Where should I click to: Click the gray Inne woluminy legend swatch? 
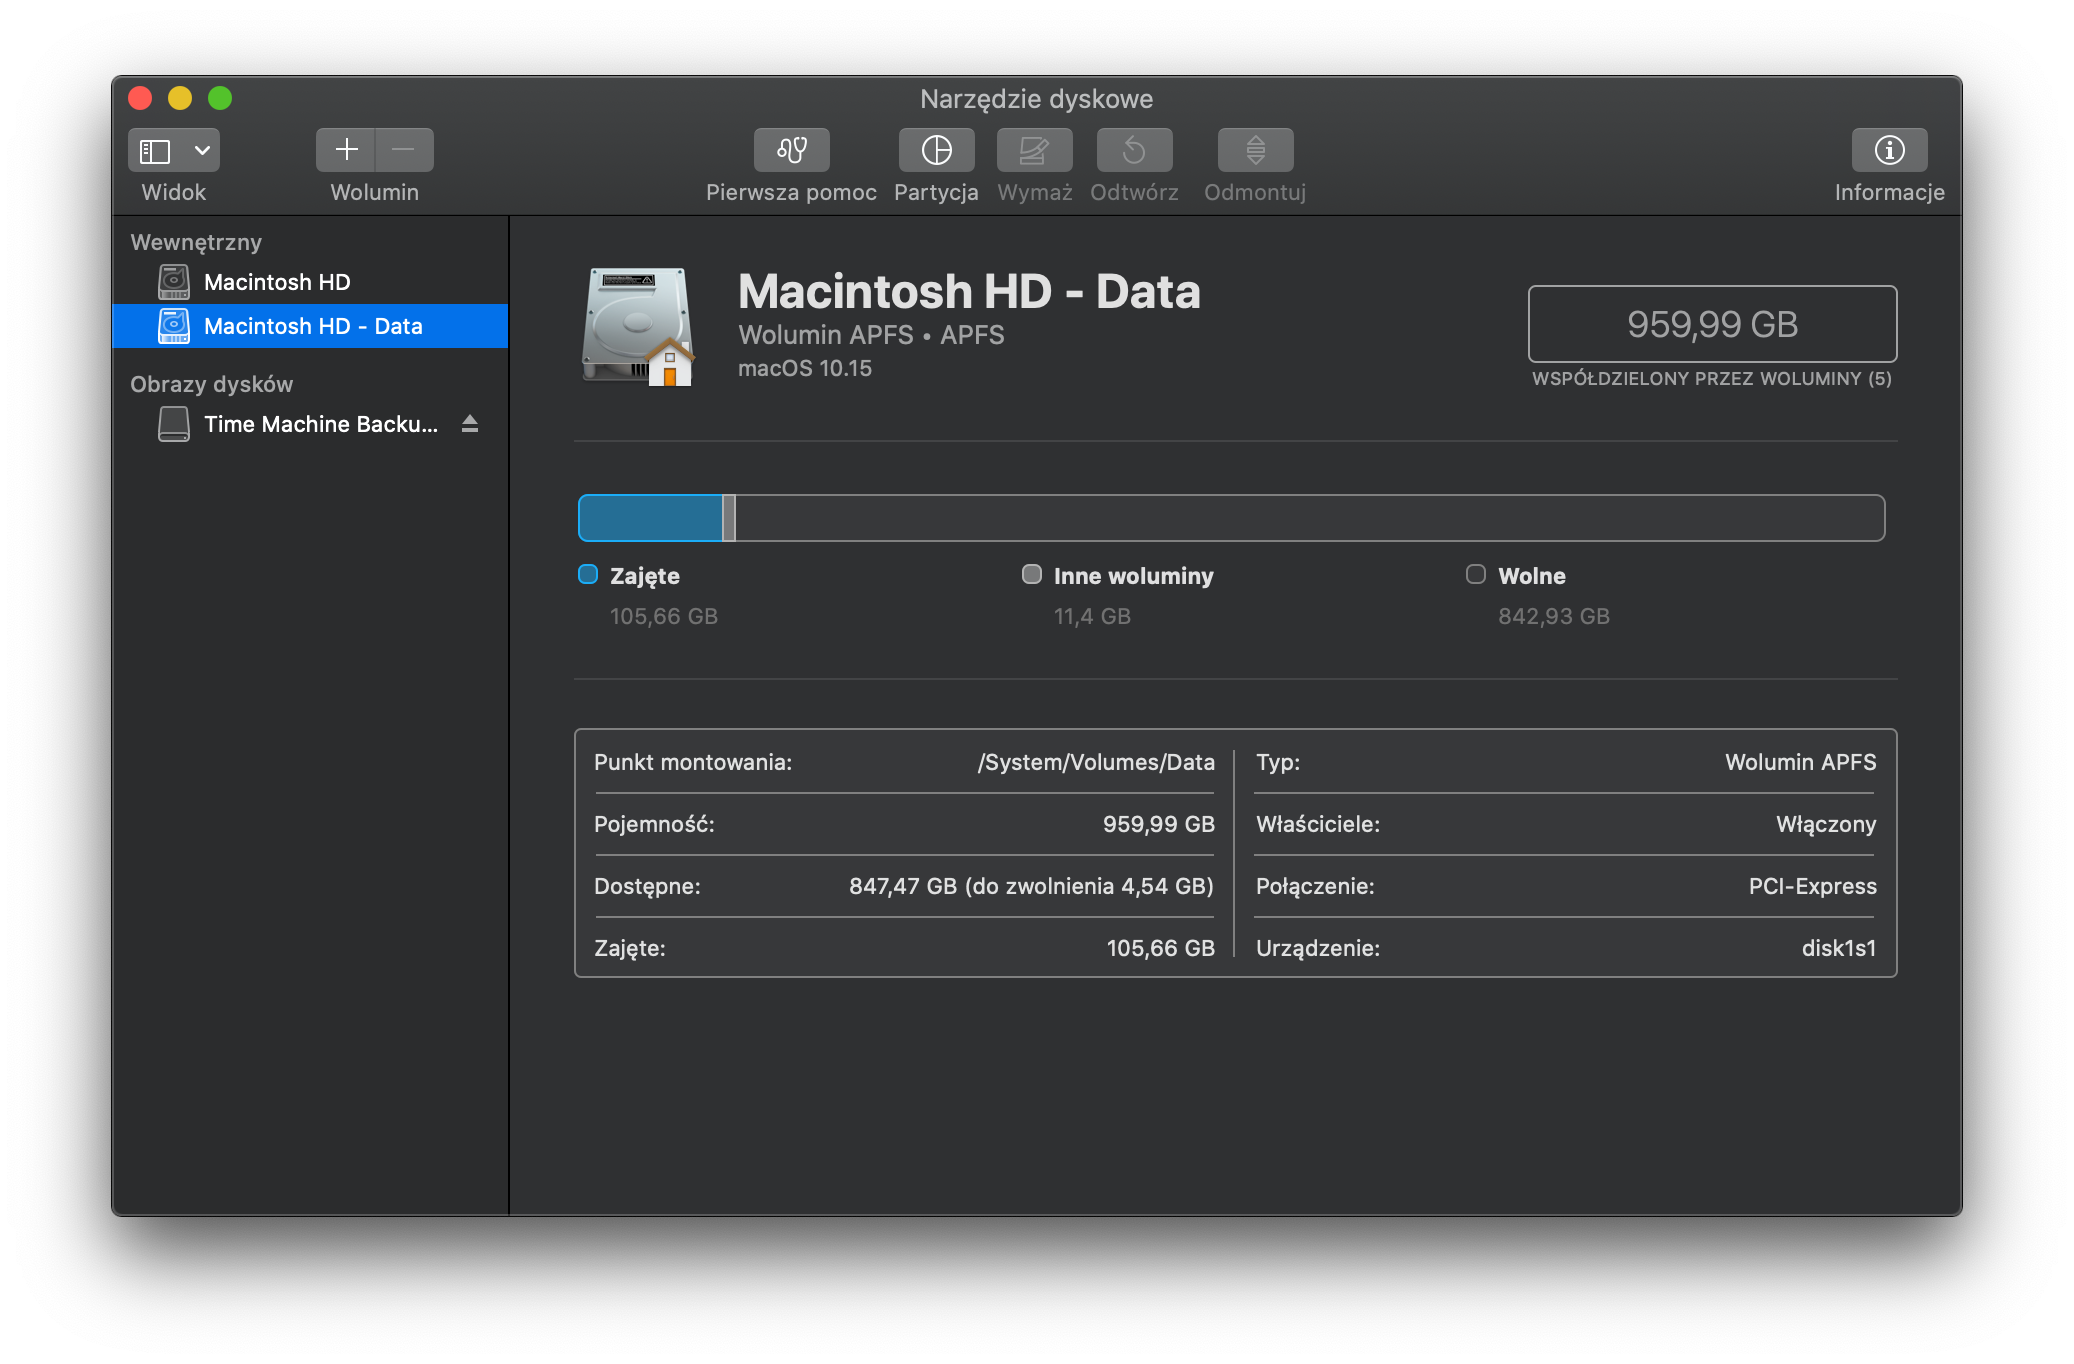1032,574
